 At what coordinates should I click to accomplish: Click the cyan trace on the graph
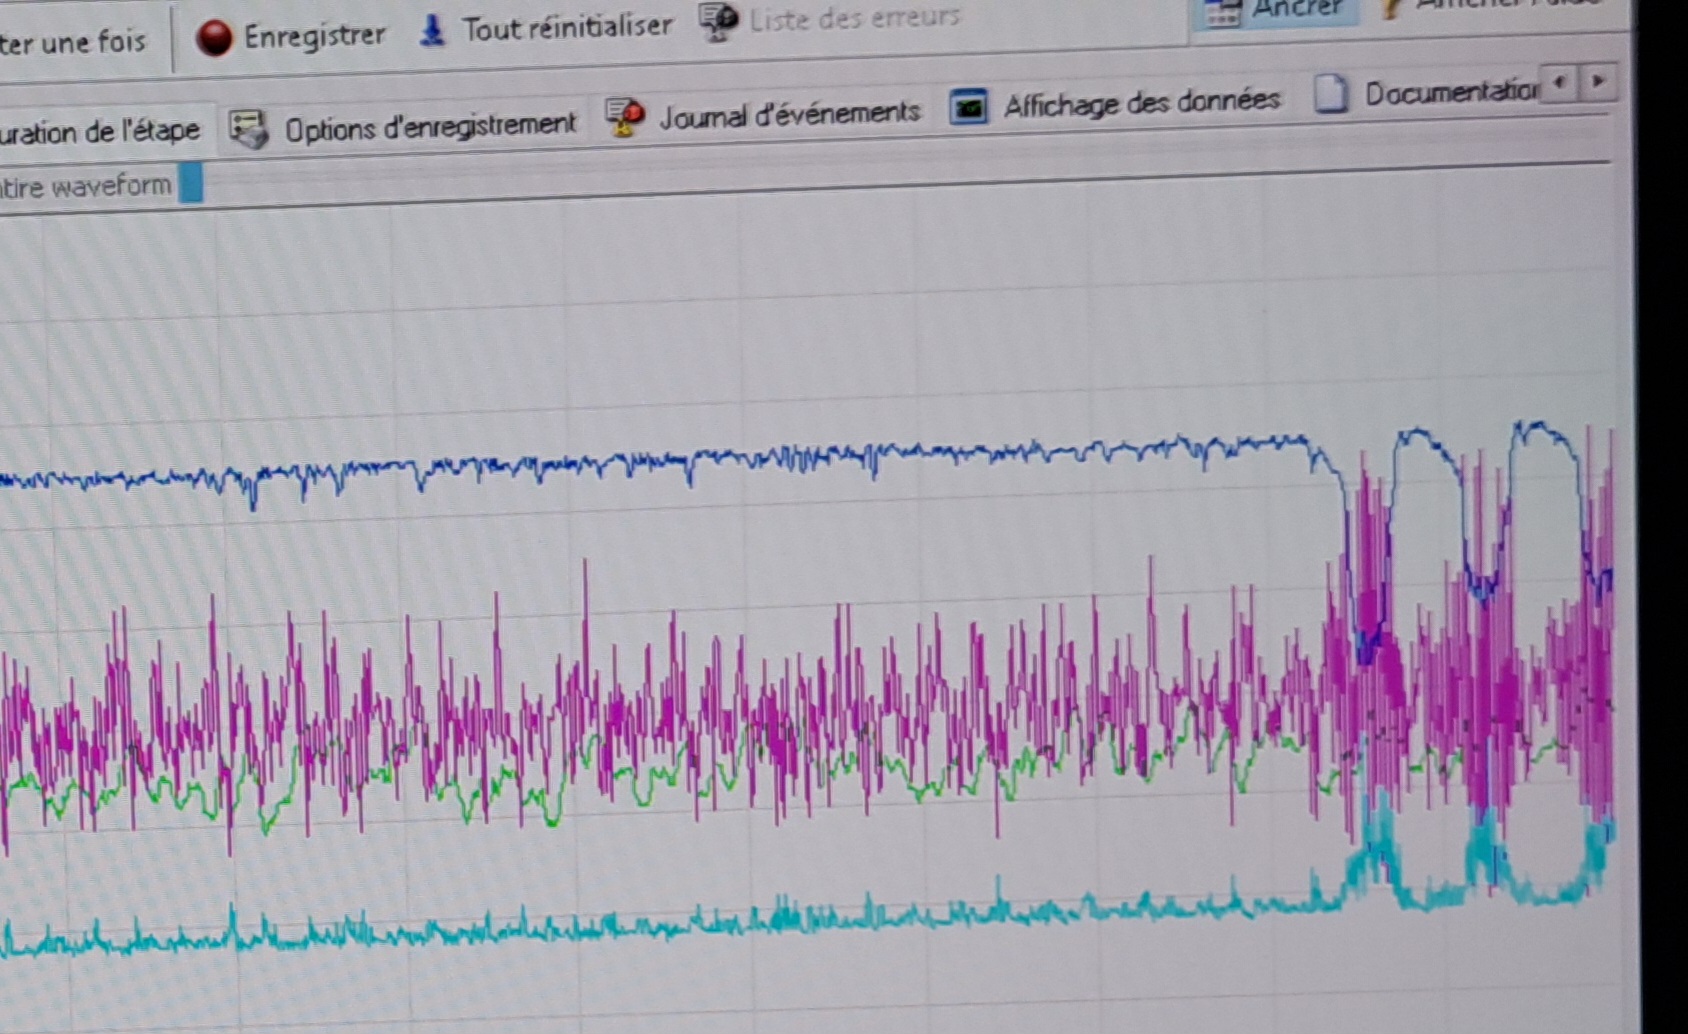point(600,928)
